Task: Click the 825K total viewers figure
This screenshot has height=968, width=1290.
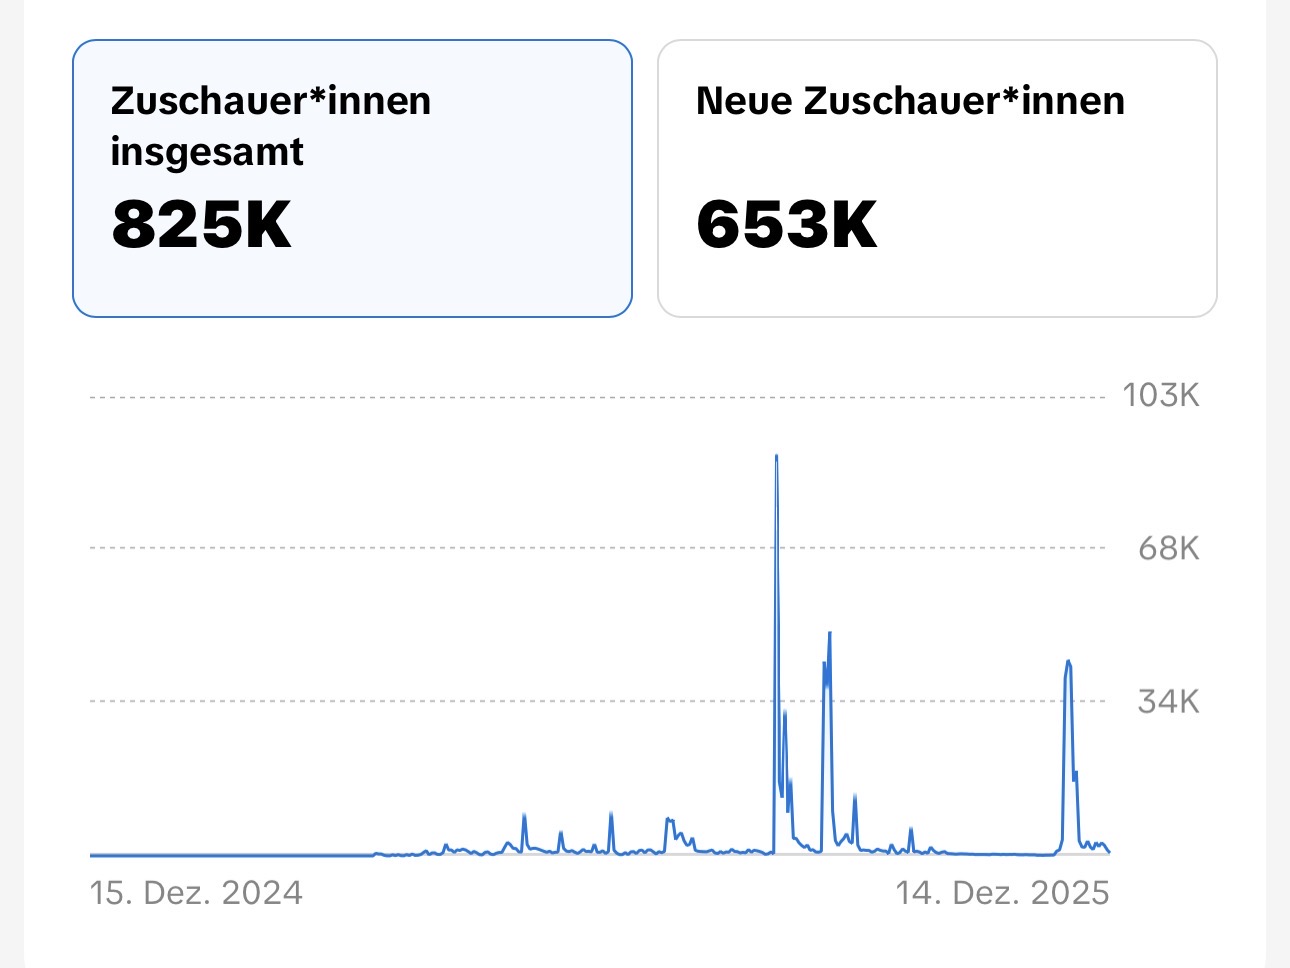Action: point(201,224)
